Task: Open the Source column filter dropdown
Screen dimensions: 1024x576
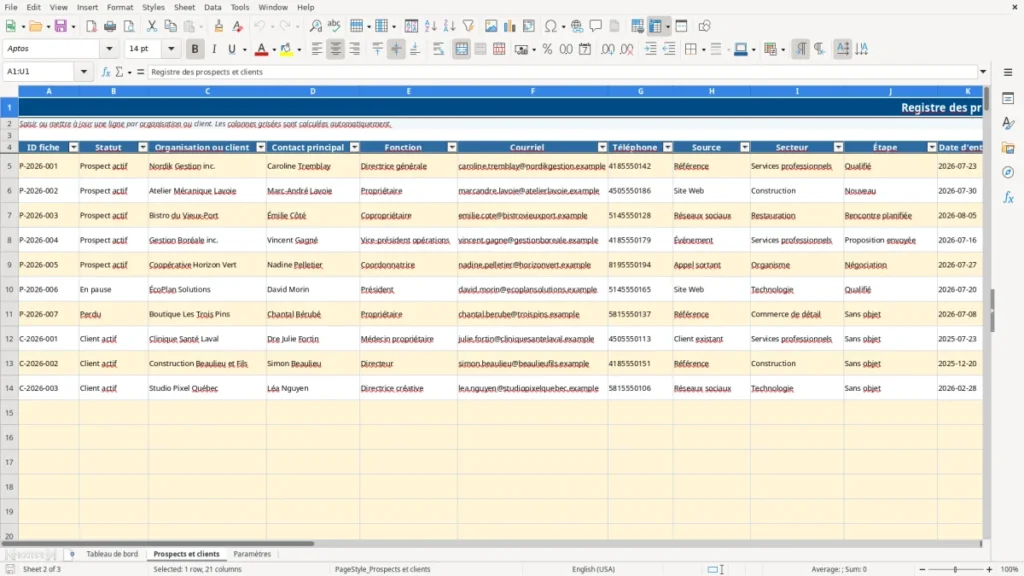Action: [x=744, y=148]
